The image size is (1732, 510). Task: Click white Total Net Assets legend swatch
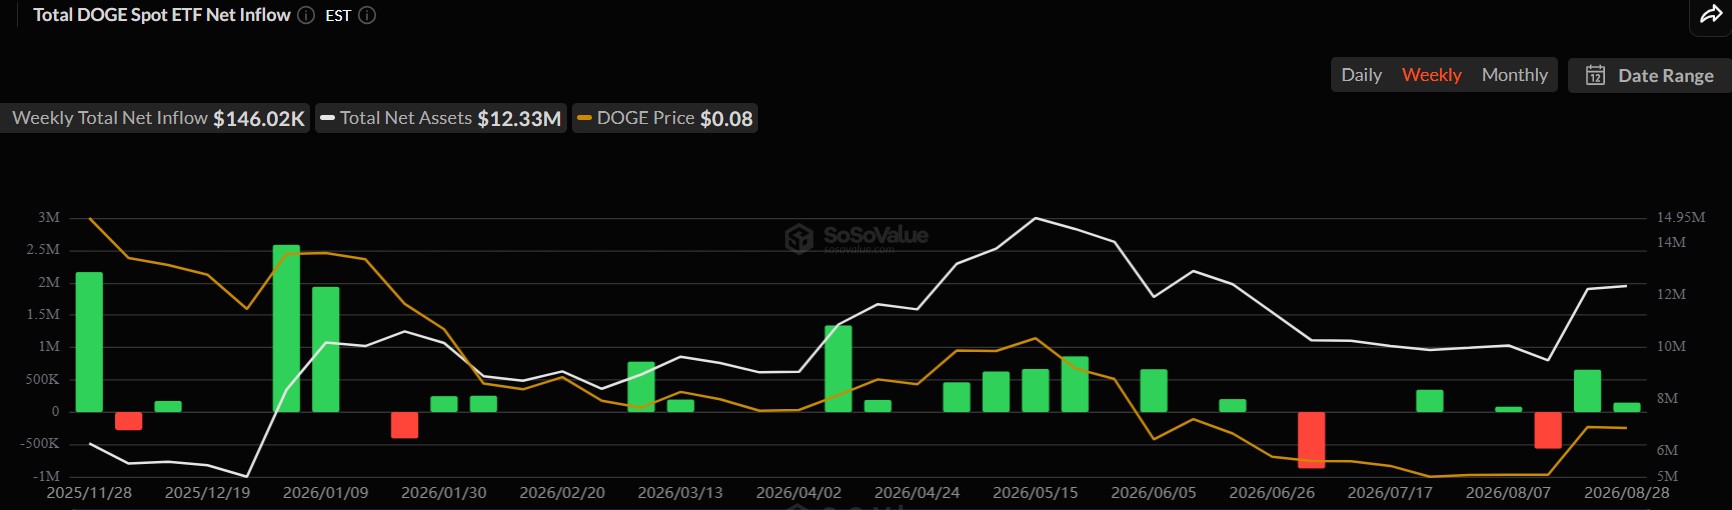(327, 118)
